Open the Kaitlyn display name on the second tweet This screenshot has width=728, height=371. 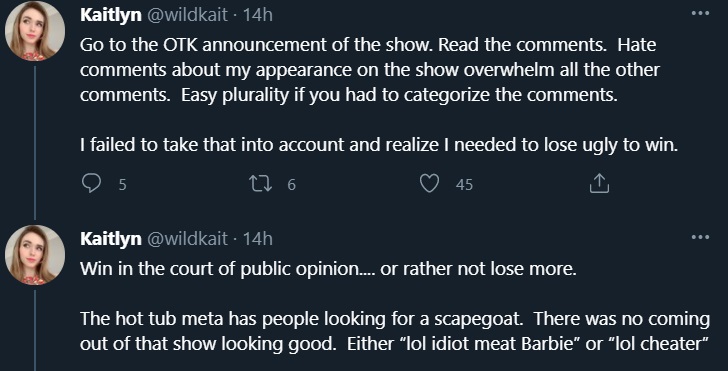click(x=110, y=239)
